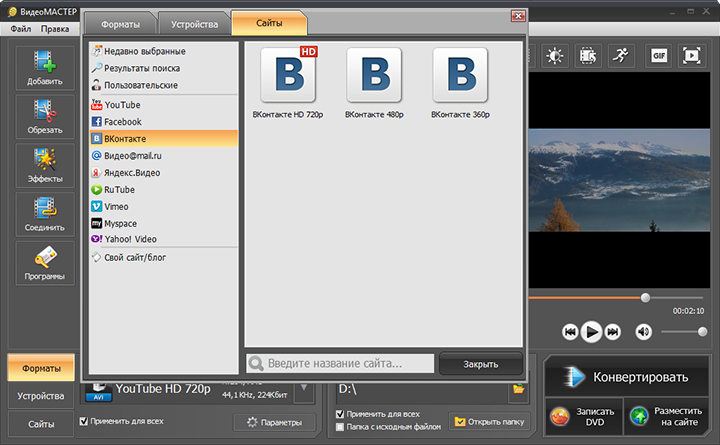Open the Эффекты effects tool
The width and height of the screenshot is (720, 445).
point(45,165)
